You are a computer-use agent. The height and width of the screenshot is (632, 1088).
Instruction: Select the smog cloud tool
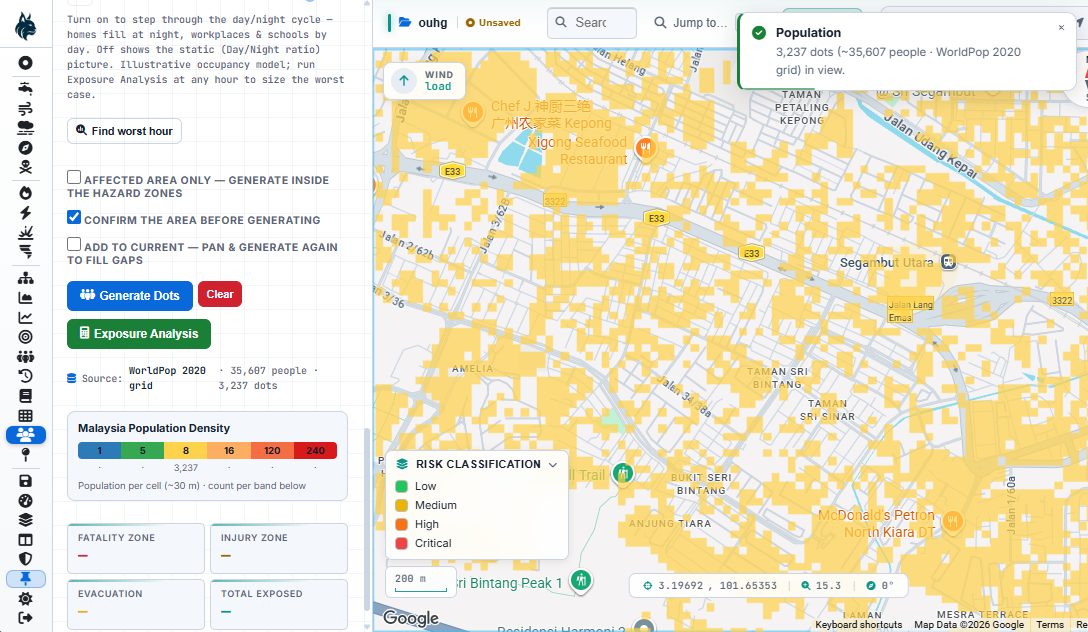click(26, 128)
